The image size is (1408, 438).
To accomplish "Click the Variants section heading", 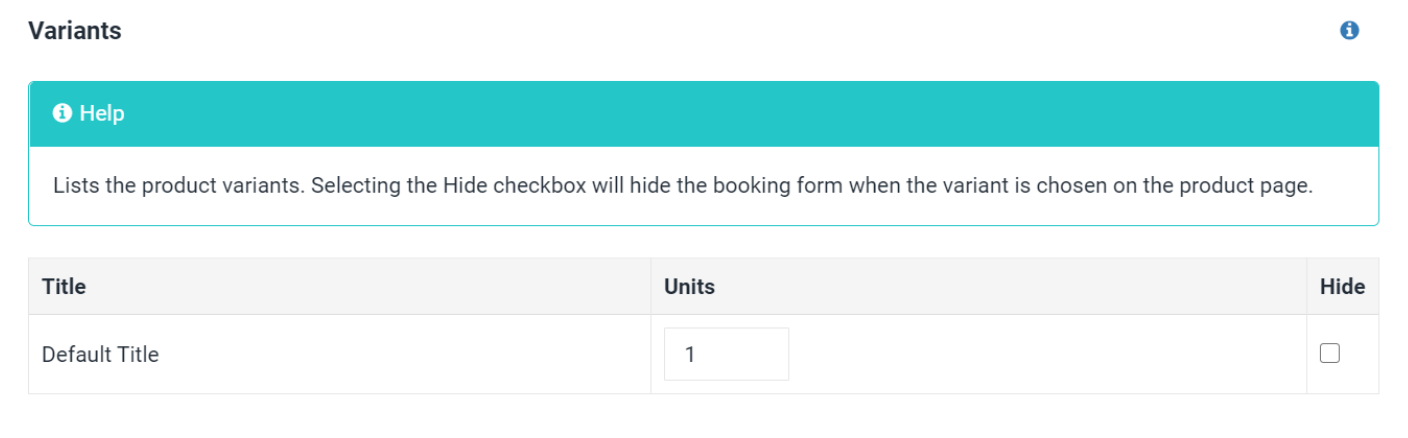I will [x=75, y=31].
